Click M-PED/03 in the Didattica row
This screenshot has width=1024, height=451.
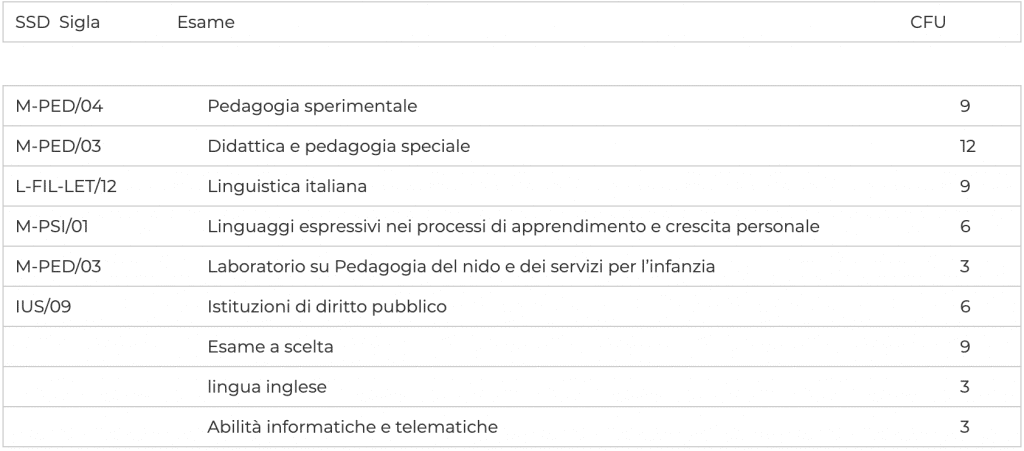click(x=59, y=146)
